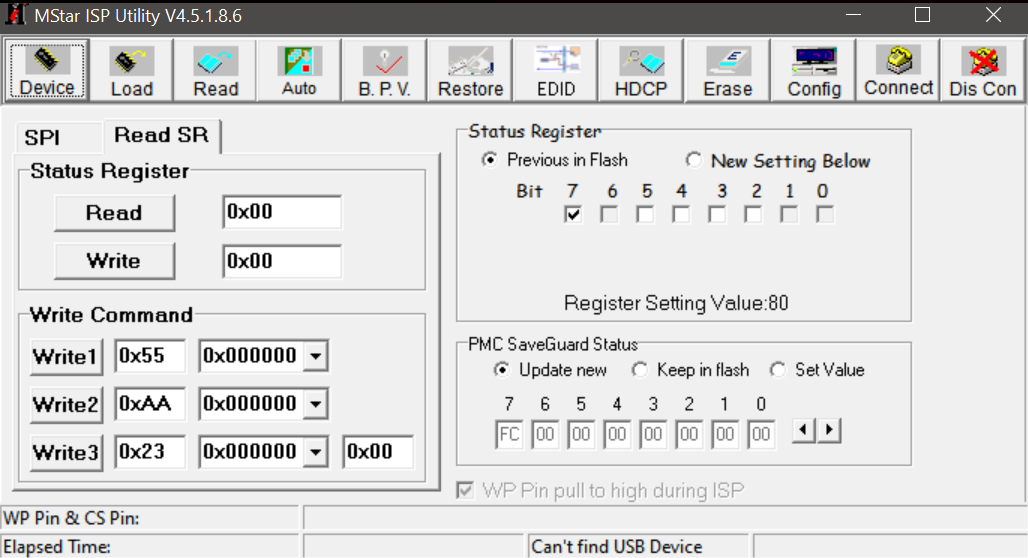Image resolution: width=1028 pixels, height=558 pixels.
Task: Start the Auto programming icon
Action: pos(299,70)
